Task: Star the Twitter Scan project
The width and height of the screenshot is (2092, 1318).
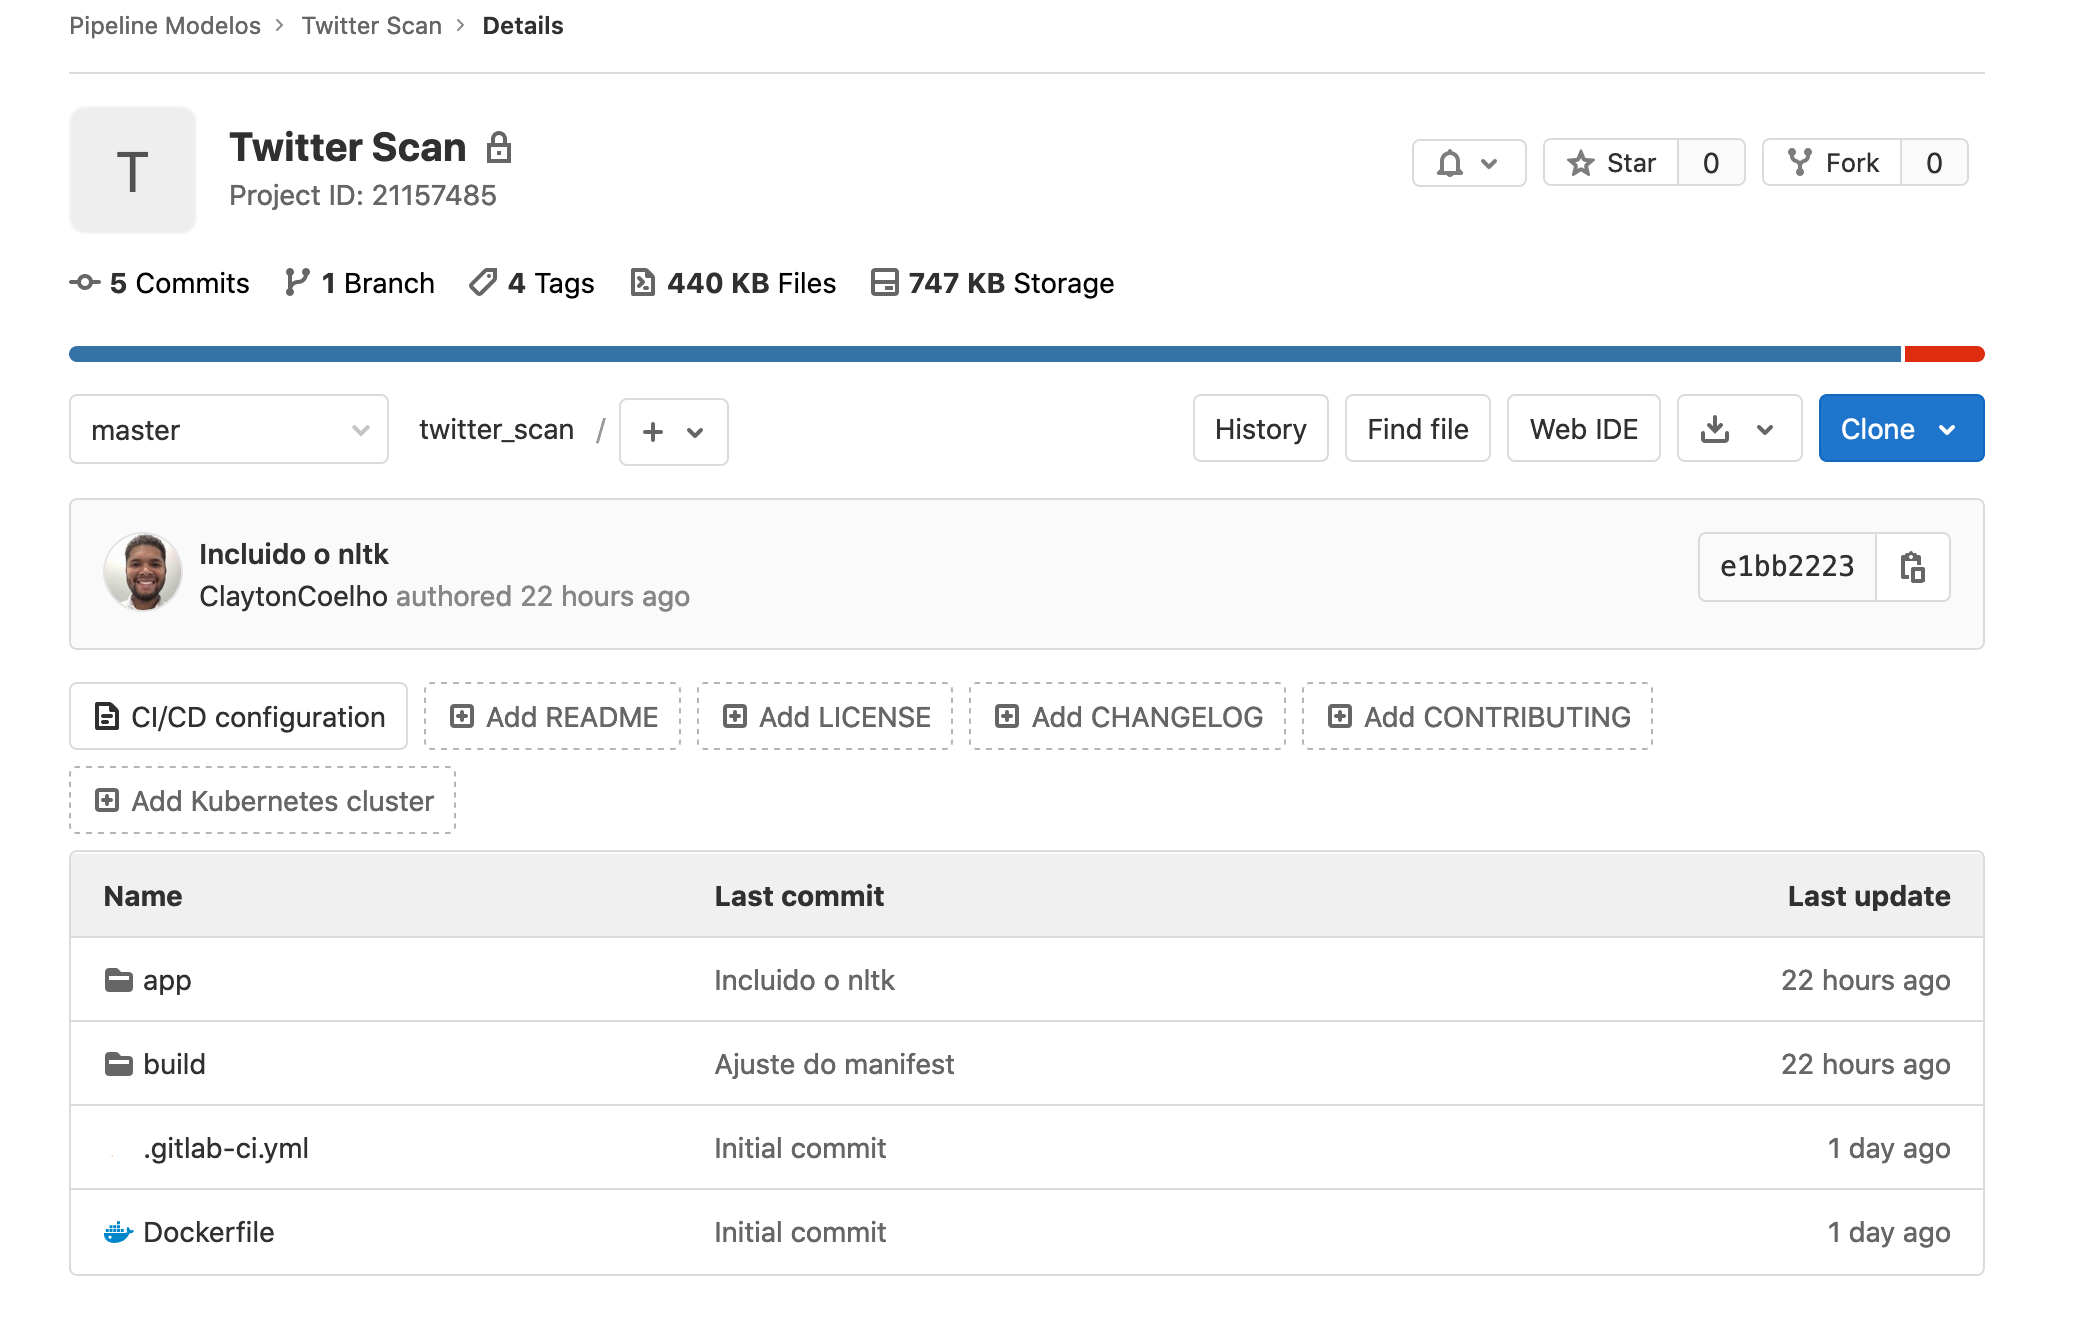Action: [1611, 163]
